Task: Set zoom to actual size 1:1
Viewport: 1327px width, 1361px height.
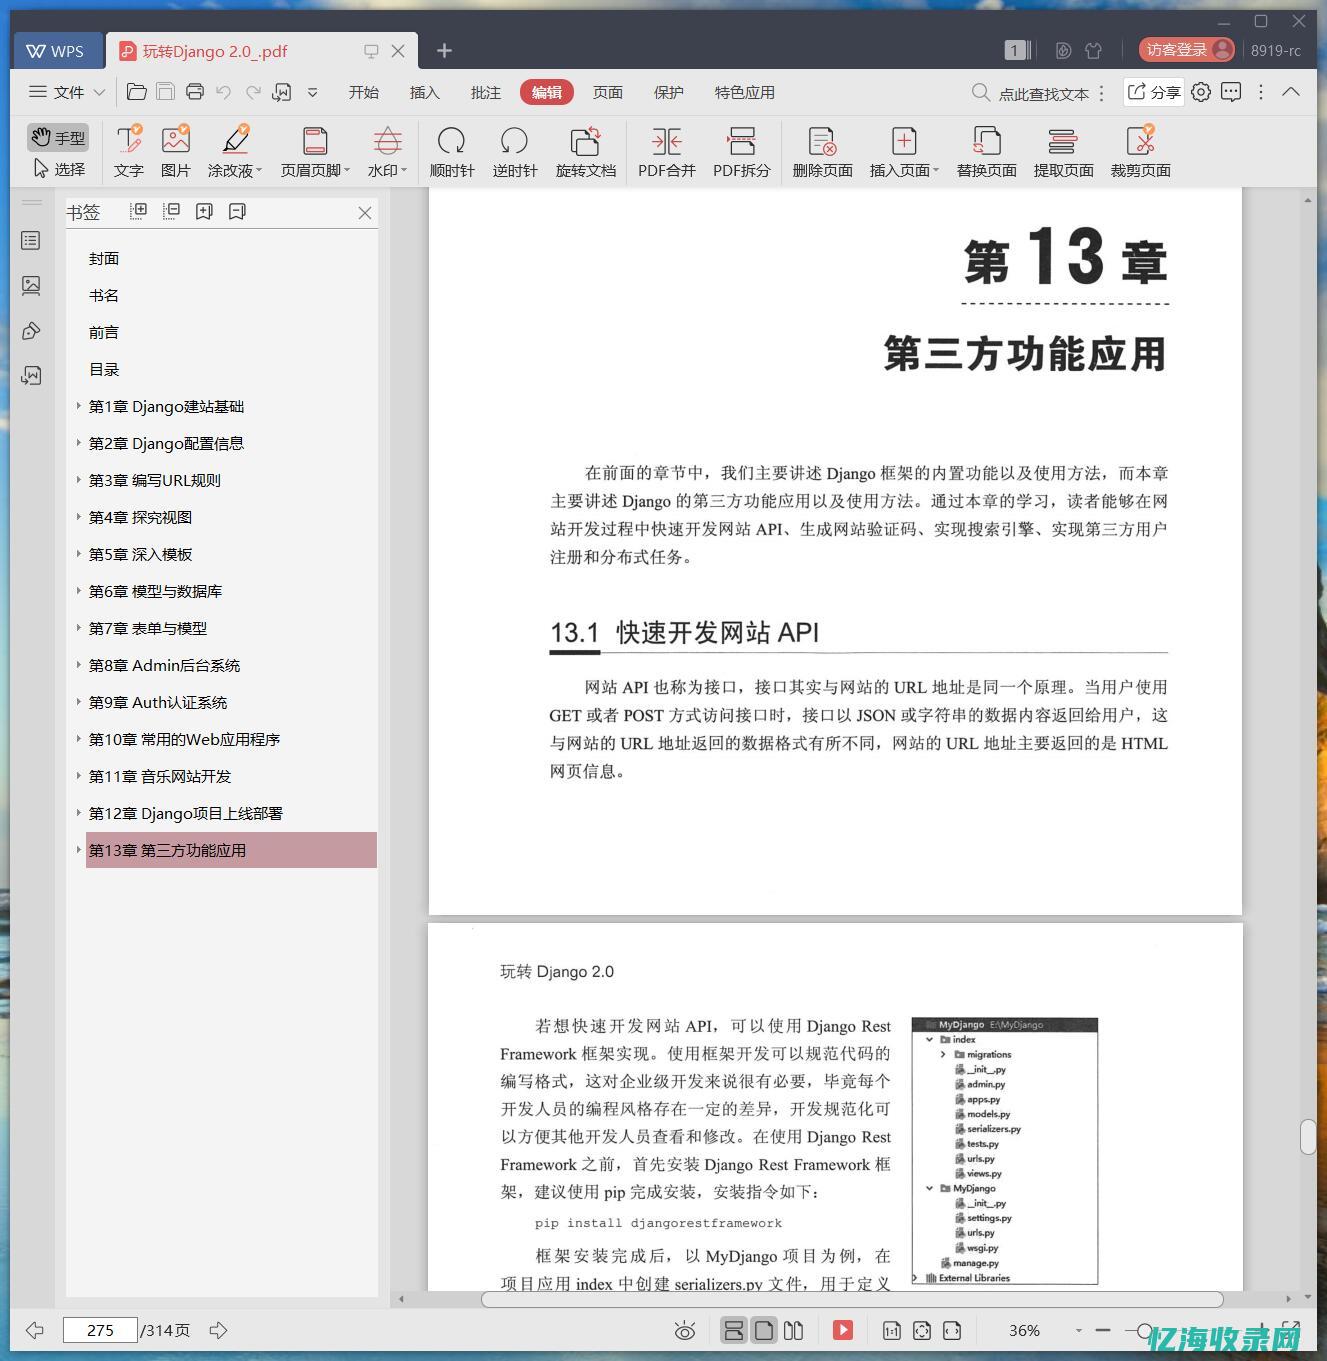Action: (891, 1331)
